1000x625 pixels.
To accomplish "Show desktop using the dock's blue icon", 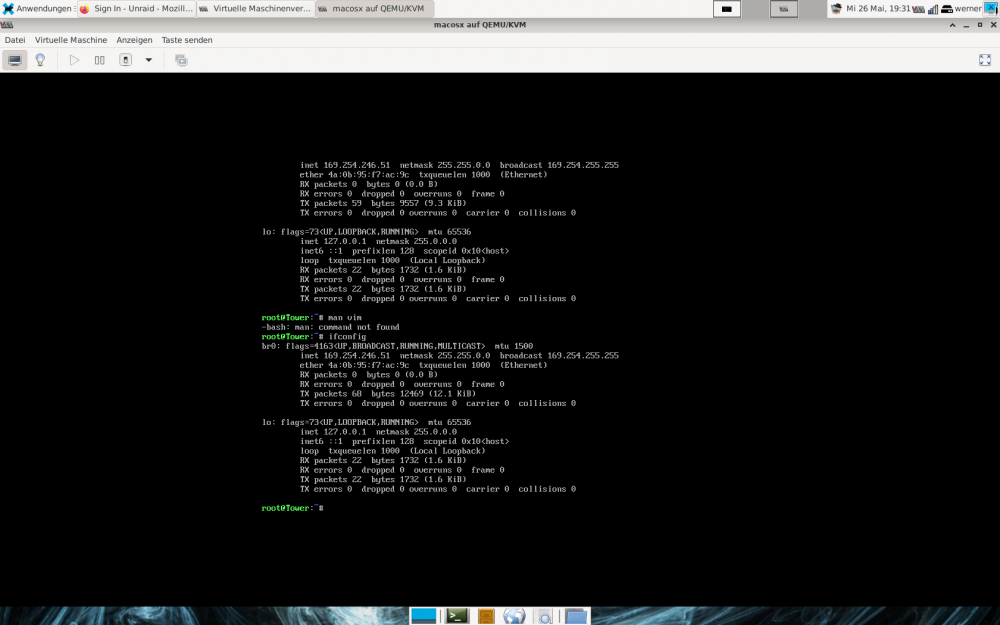I will (x=423, y=616).
